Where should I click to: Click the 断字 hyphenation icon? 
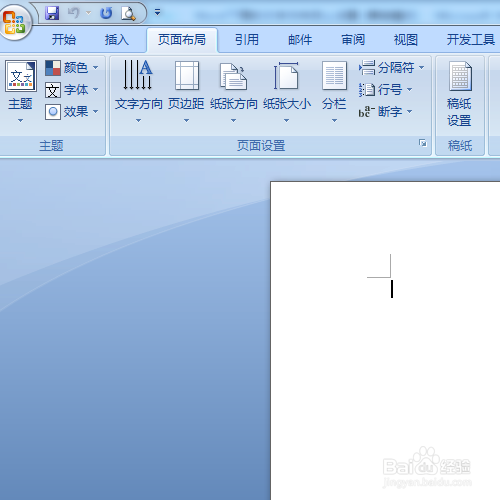(x=367, y=112)
